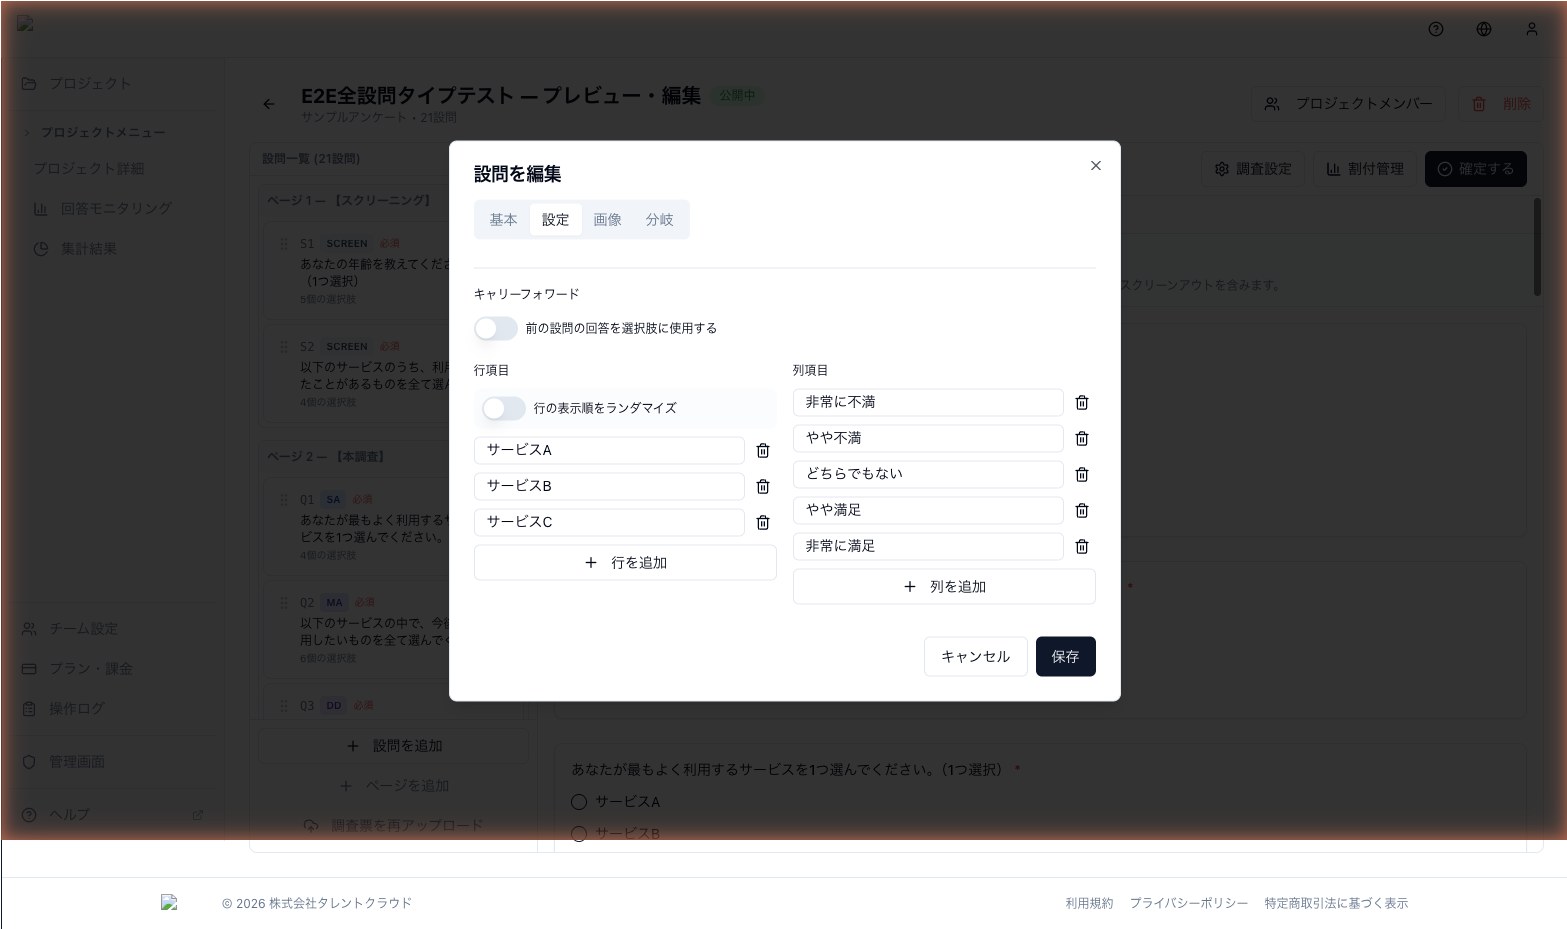Switch to the 分岐 tab
The width and height of the screenshot is (1567, 929).
[x=659, y=220]
